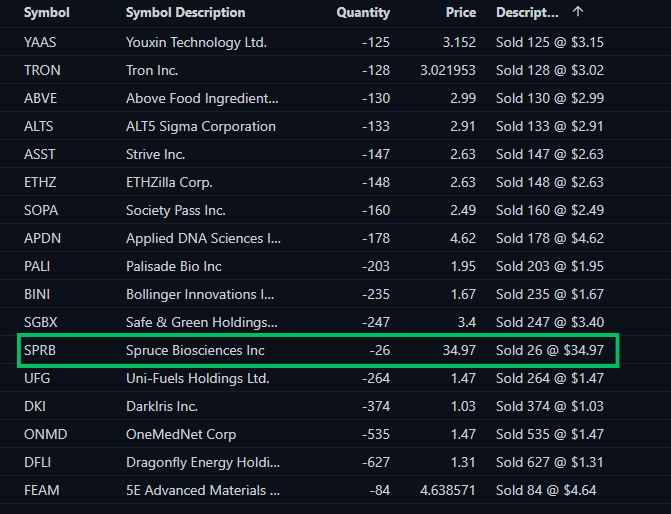Image resolution: width=671 pixels, height=514 pixels.
Task: Select the BINI symbol cell
Action: point(37,294)
